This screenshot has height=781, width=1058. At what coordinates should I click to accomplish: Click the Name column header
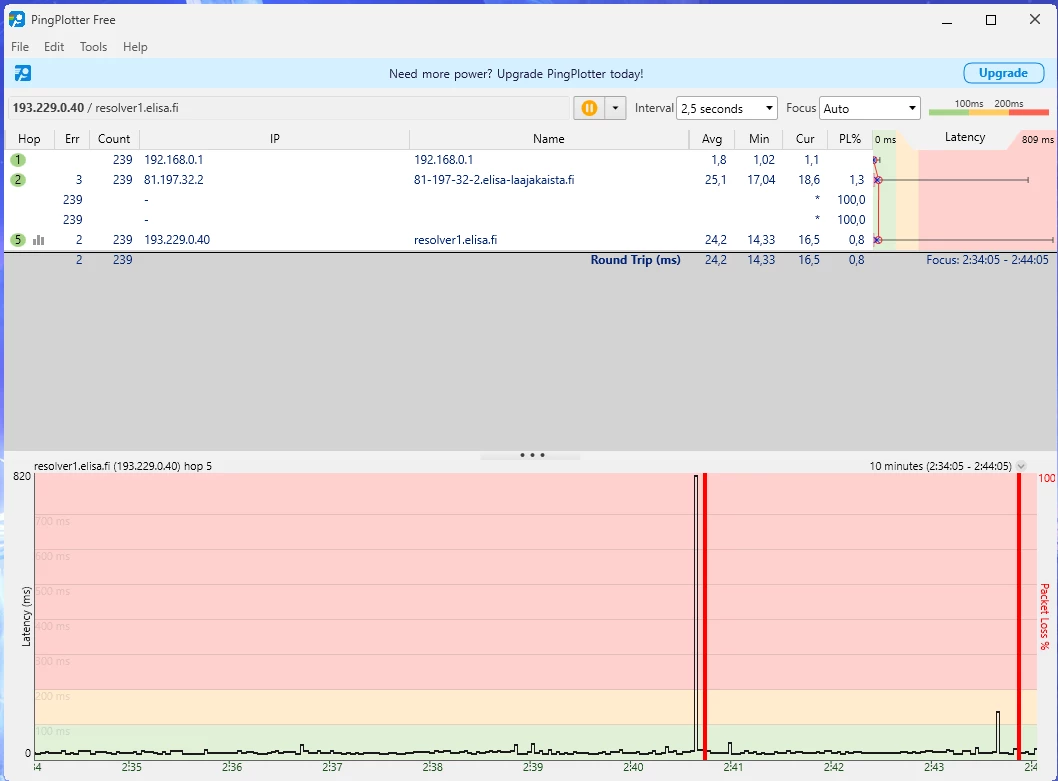(549, 138)
